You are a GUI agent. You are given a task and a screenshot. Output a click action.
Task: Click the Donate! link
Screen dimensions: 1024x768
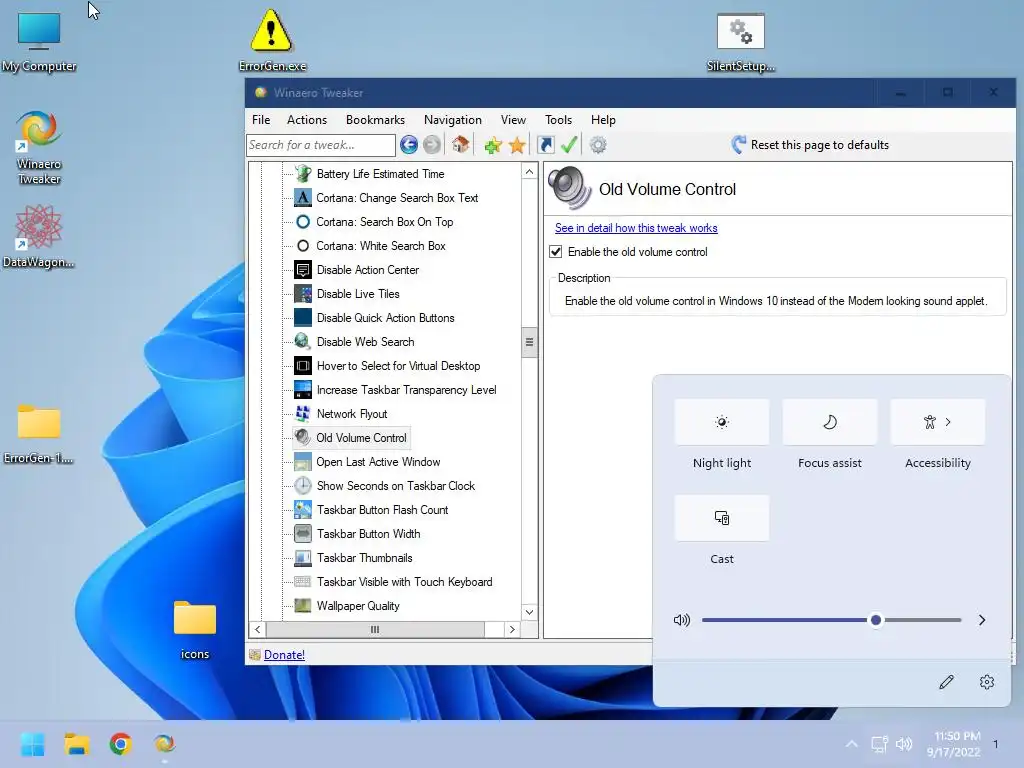pos(284,654)
